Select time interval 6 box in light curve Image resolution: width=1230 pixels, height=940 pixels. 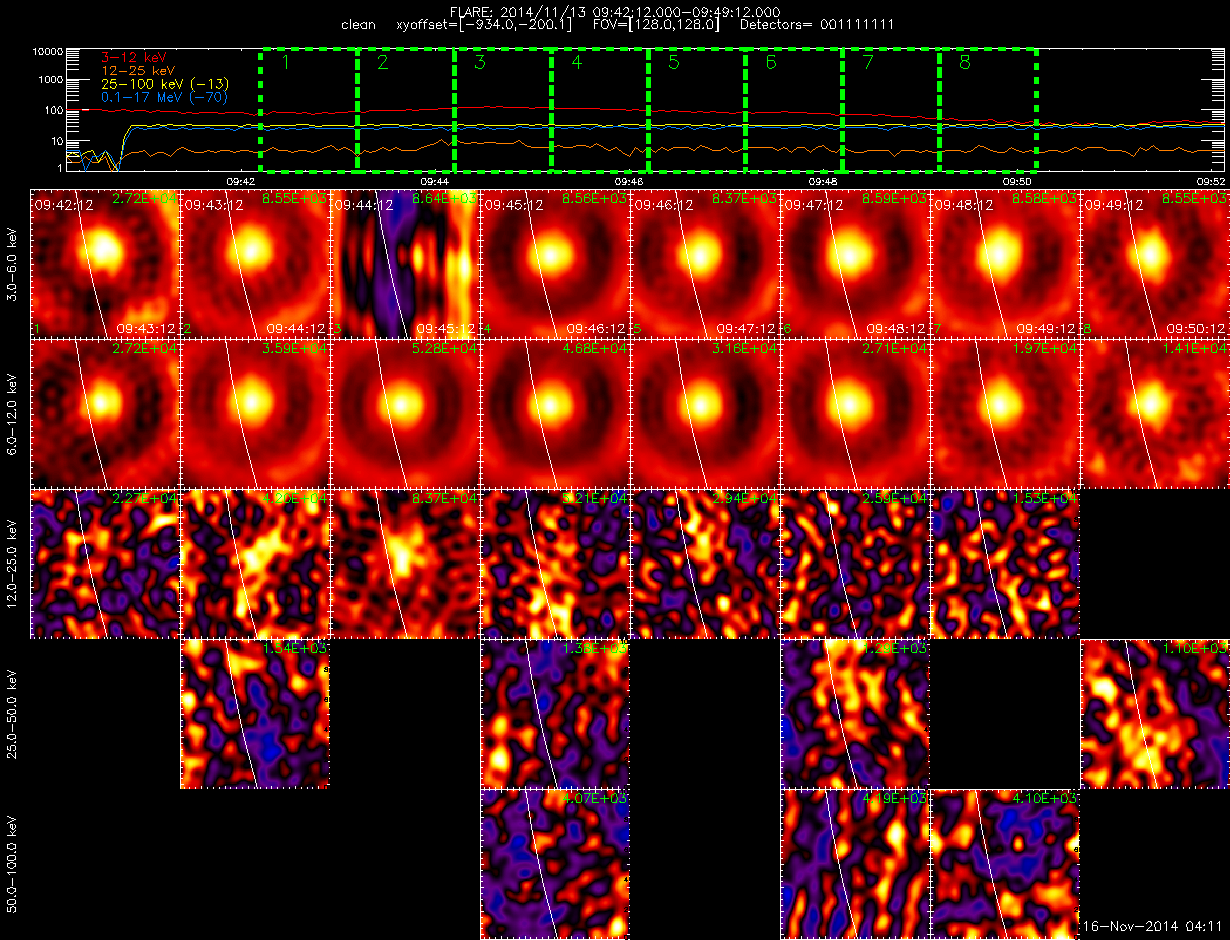coord(794,109)
